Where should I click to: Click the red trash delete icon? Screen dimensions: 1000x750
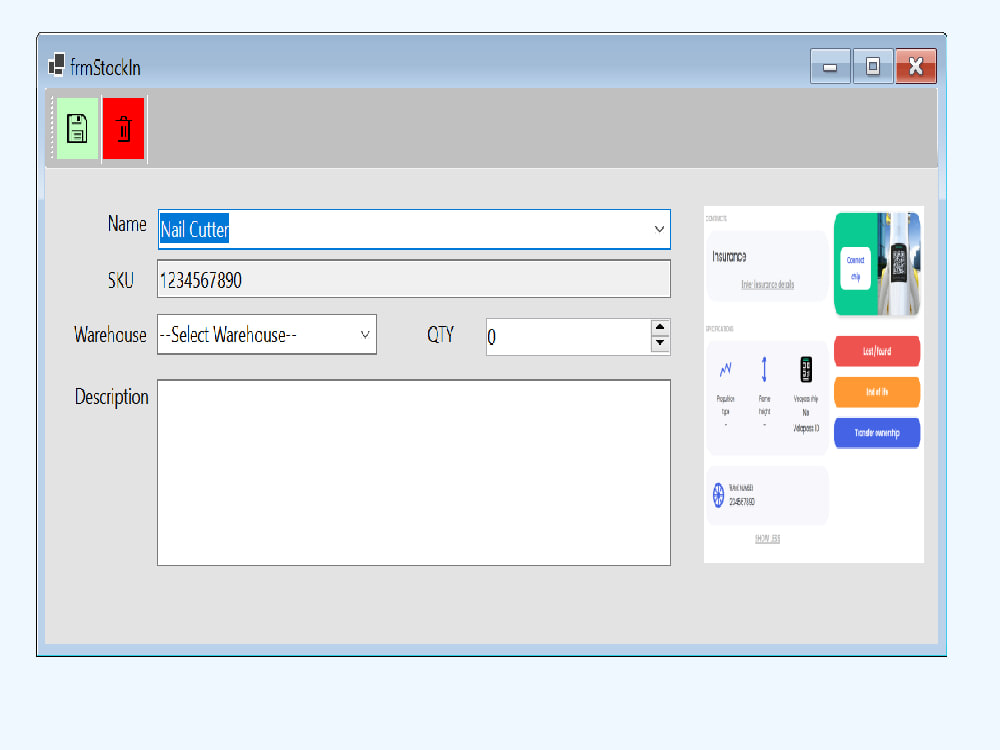click(124, 128)
